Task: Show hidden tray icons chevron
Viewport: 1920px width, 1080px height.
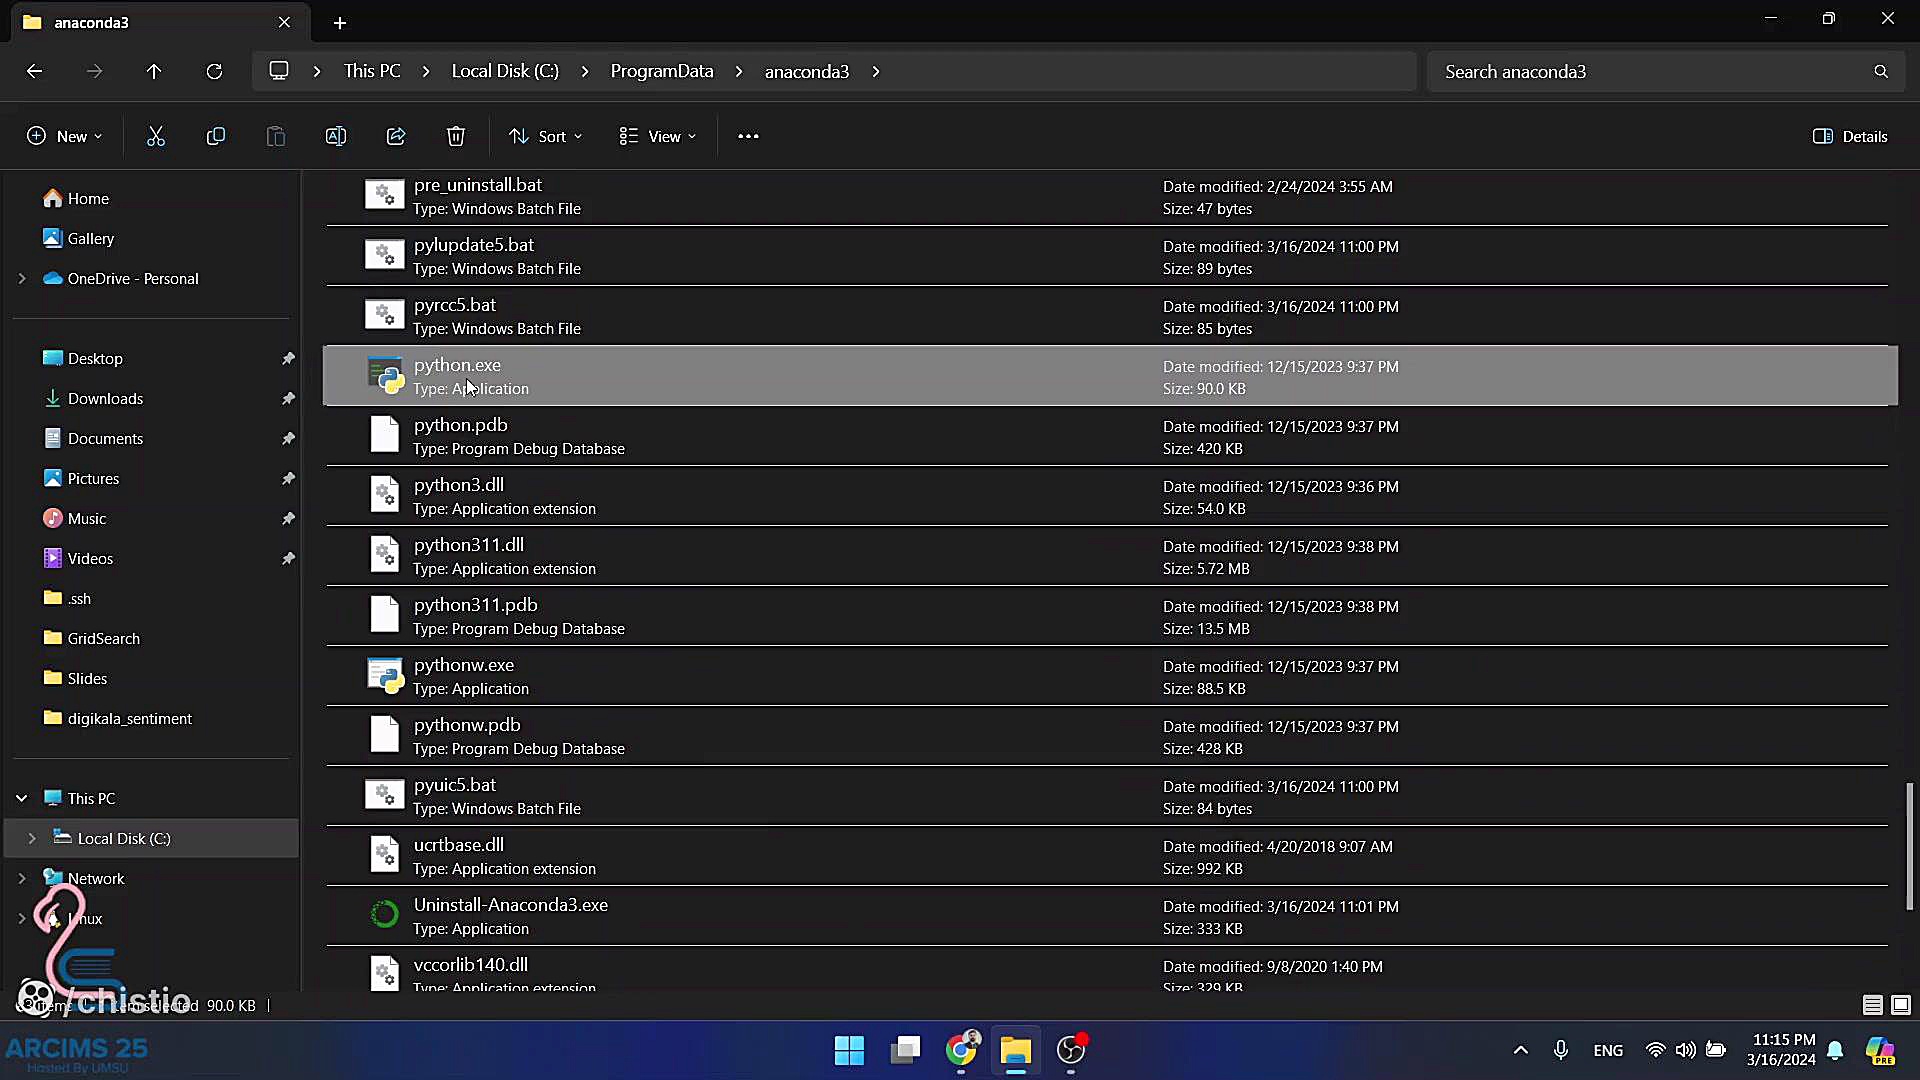Action: (x=1521, y=1050)
